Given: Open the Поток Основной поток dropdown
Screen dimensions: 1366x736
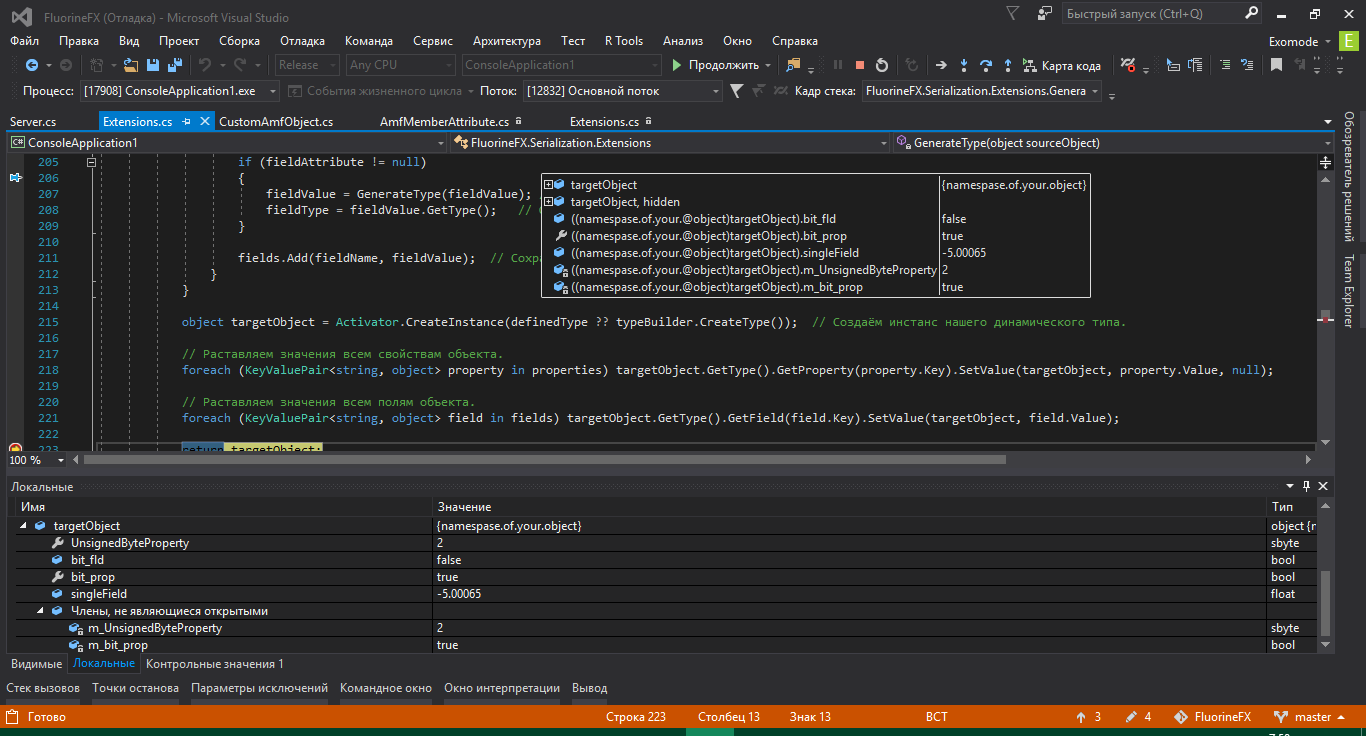Looking at the screenshot, I should (x=622, y=91).
